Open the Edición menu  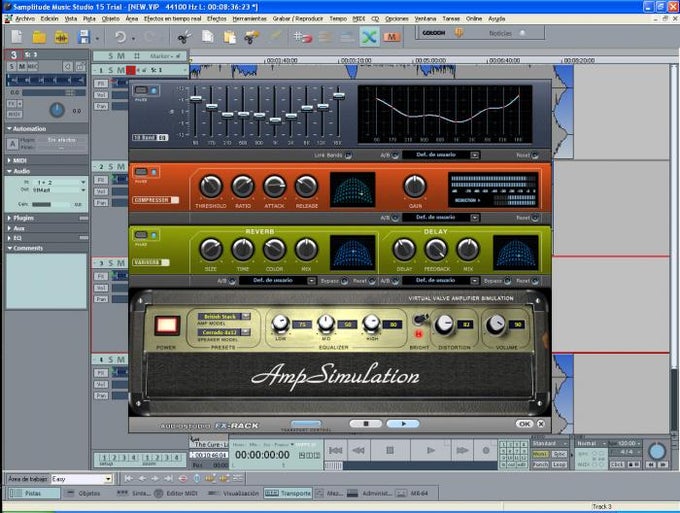(49, 19)
